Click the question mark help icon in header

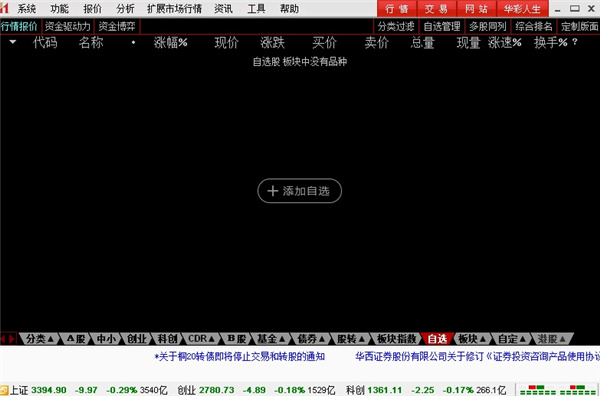coord(574,42)
